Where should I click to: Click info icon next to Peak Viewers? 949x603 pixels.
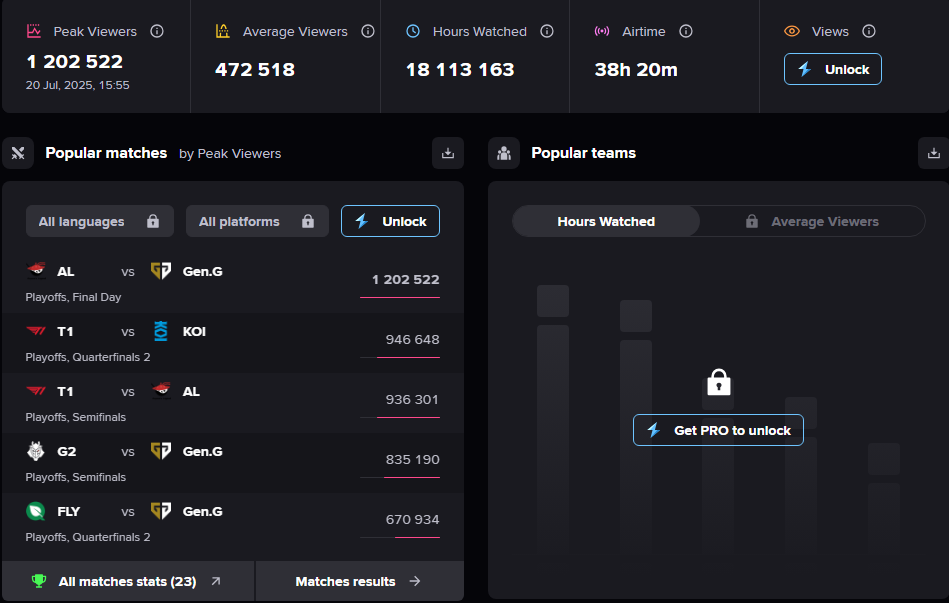coord(157,31)
